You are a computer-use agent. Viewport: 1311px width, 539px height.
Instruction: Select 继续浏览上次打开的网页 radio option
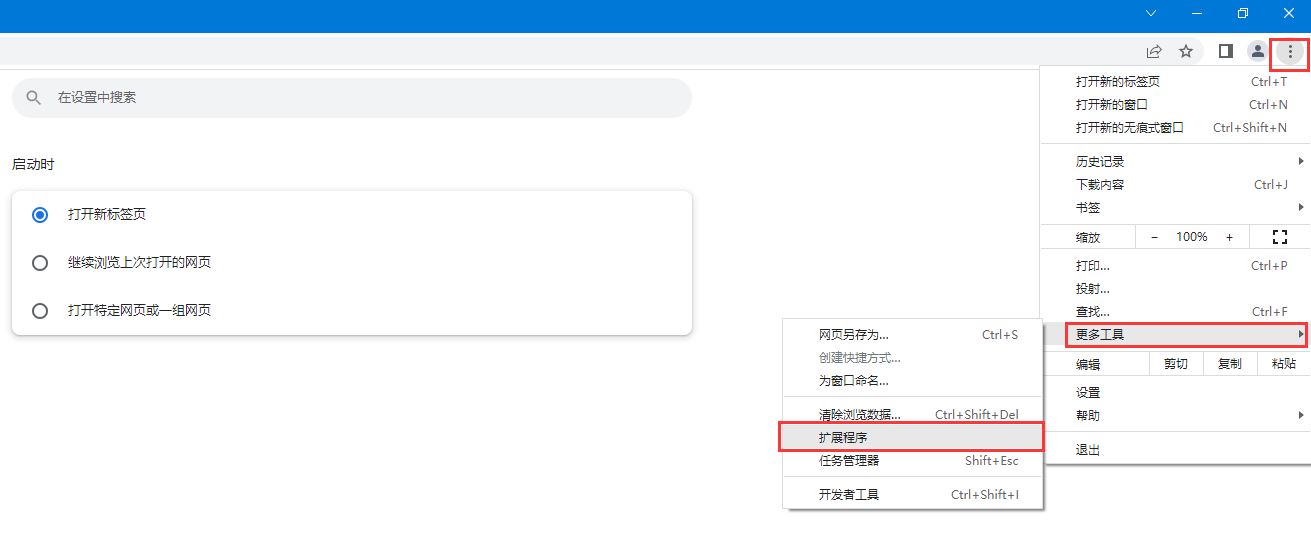(40, 263)
